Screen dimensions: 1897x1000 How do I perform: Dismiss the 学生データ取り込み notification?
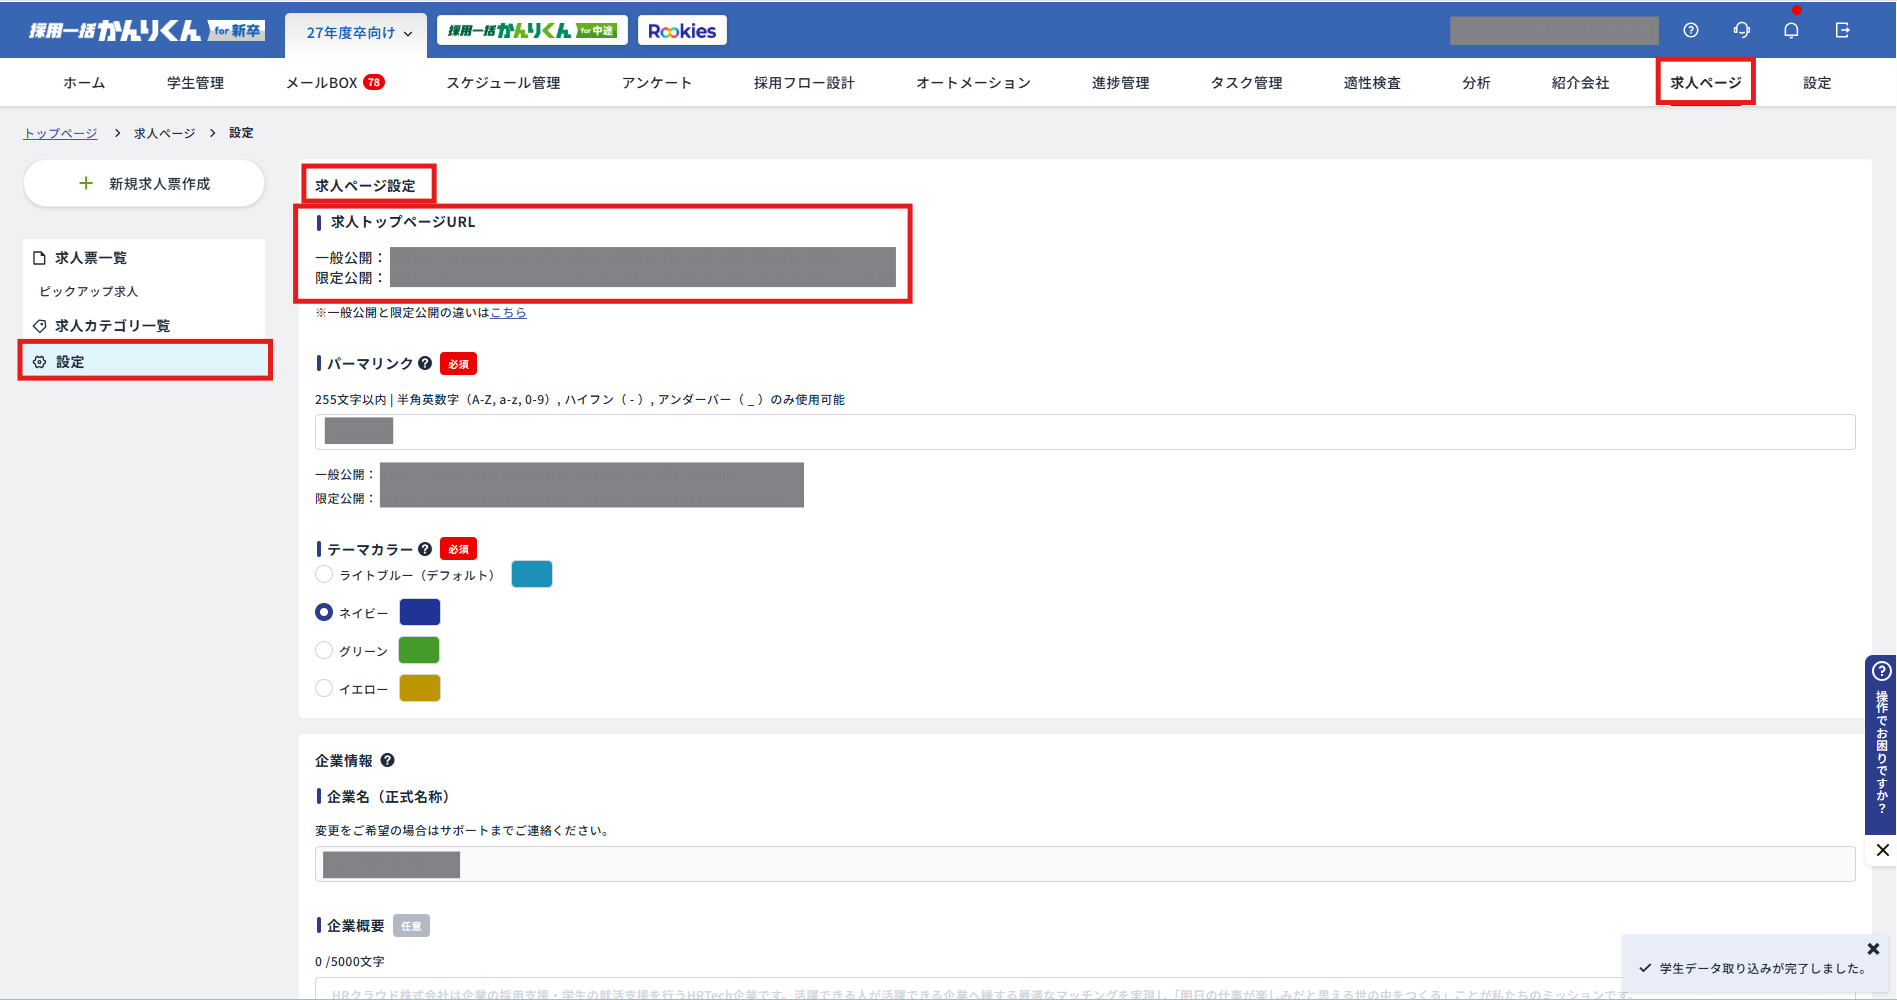point(1873,948)
